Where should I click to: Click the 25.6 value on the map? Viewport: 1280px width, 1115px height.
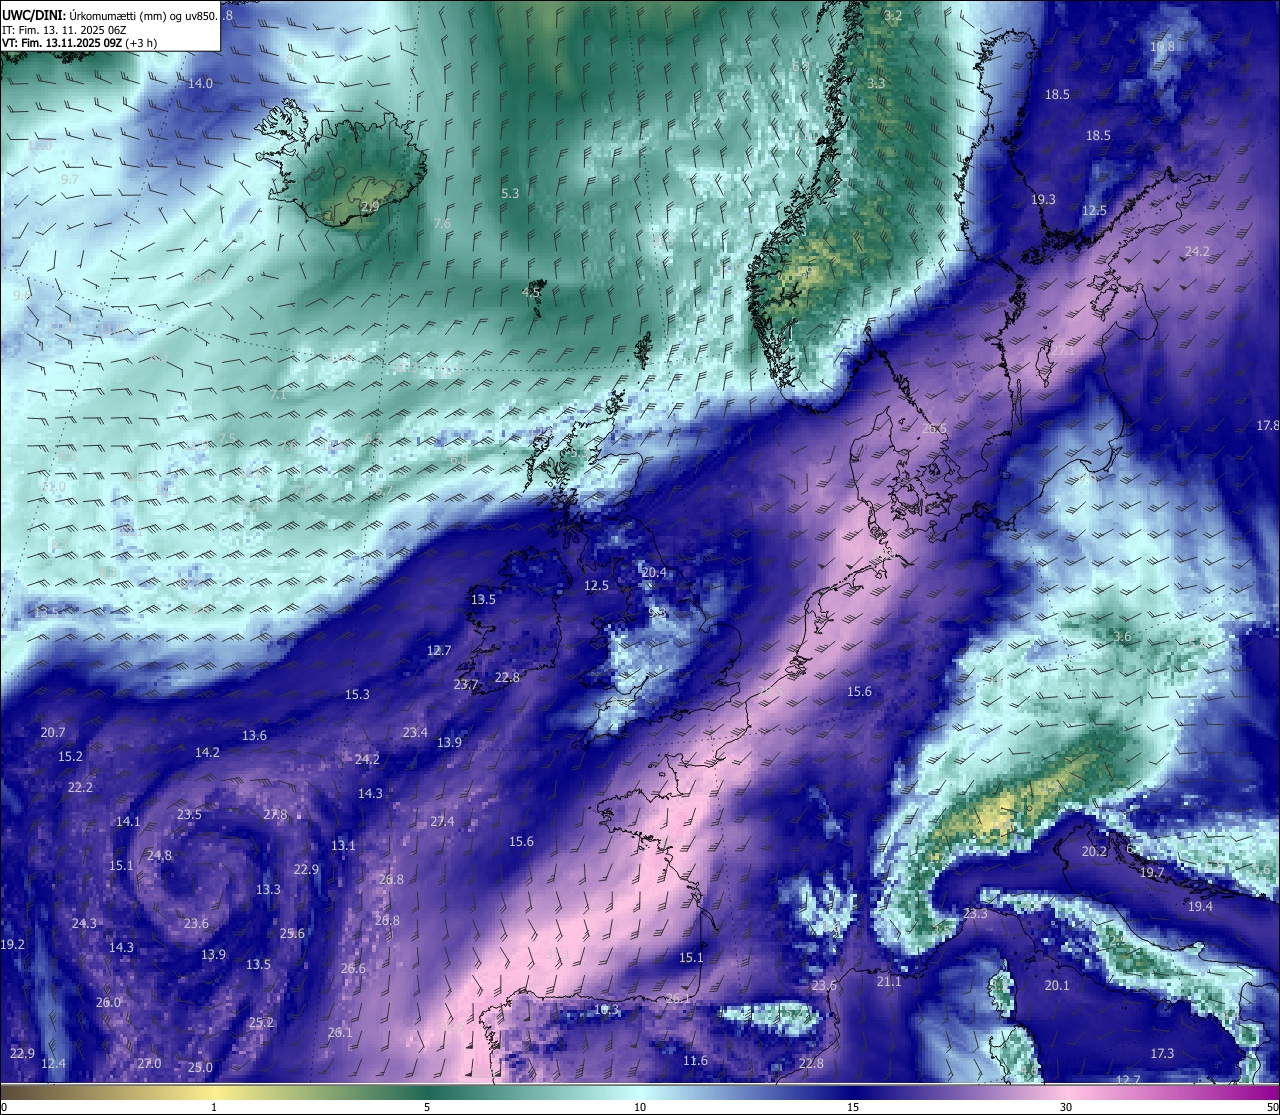coord(292,934)
